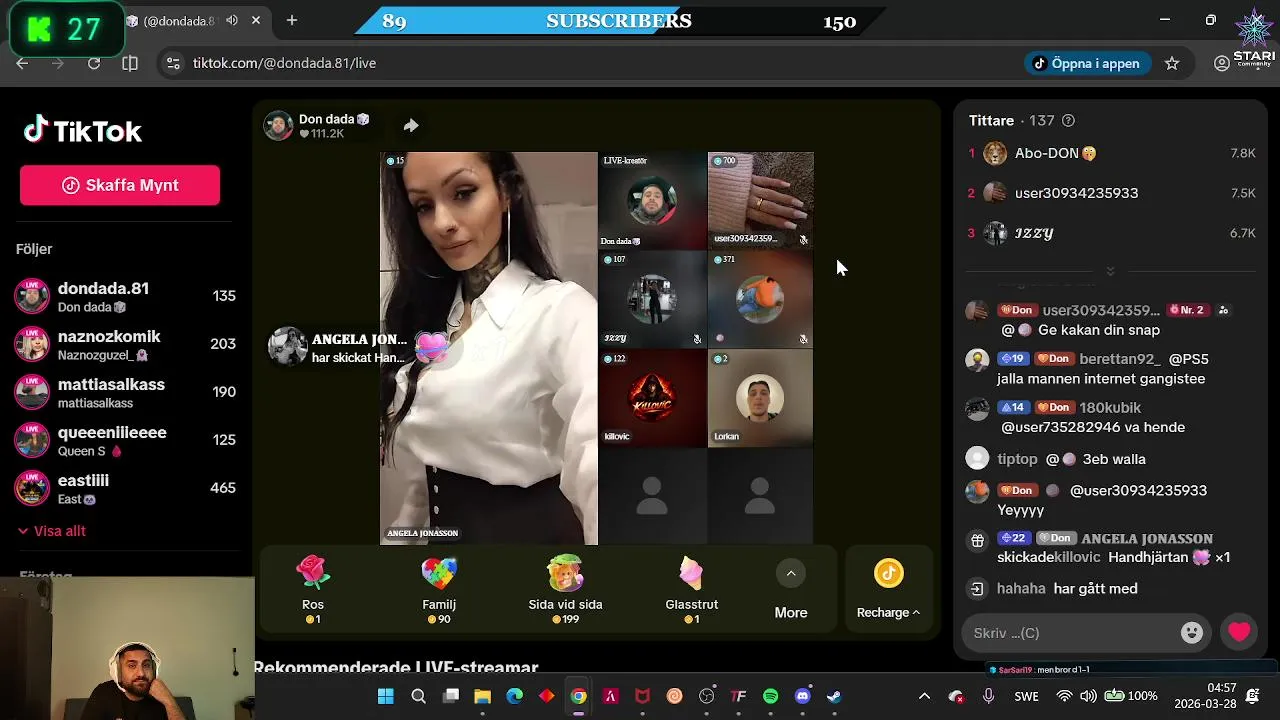Open the emoji picker in the chat box
Viewport: 1280px width, 720px height.
(1191, 633)
